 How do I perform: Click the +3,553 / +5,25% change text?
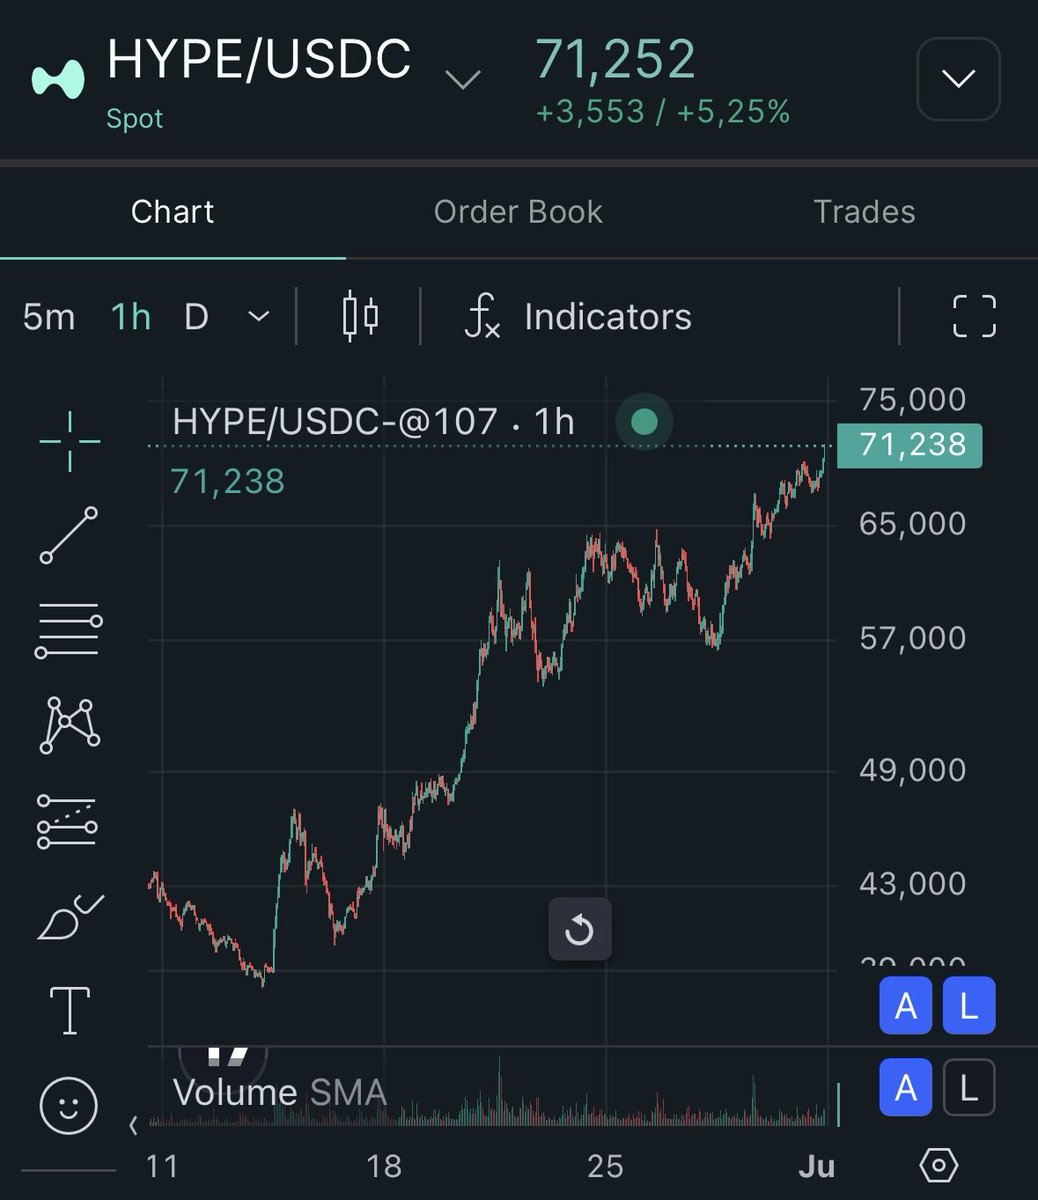click(x=663, y=112)
